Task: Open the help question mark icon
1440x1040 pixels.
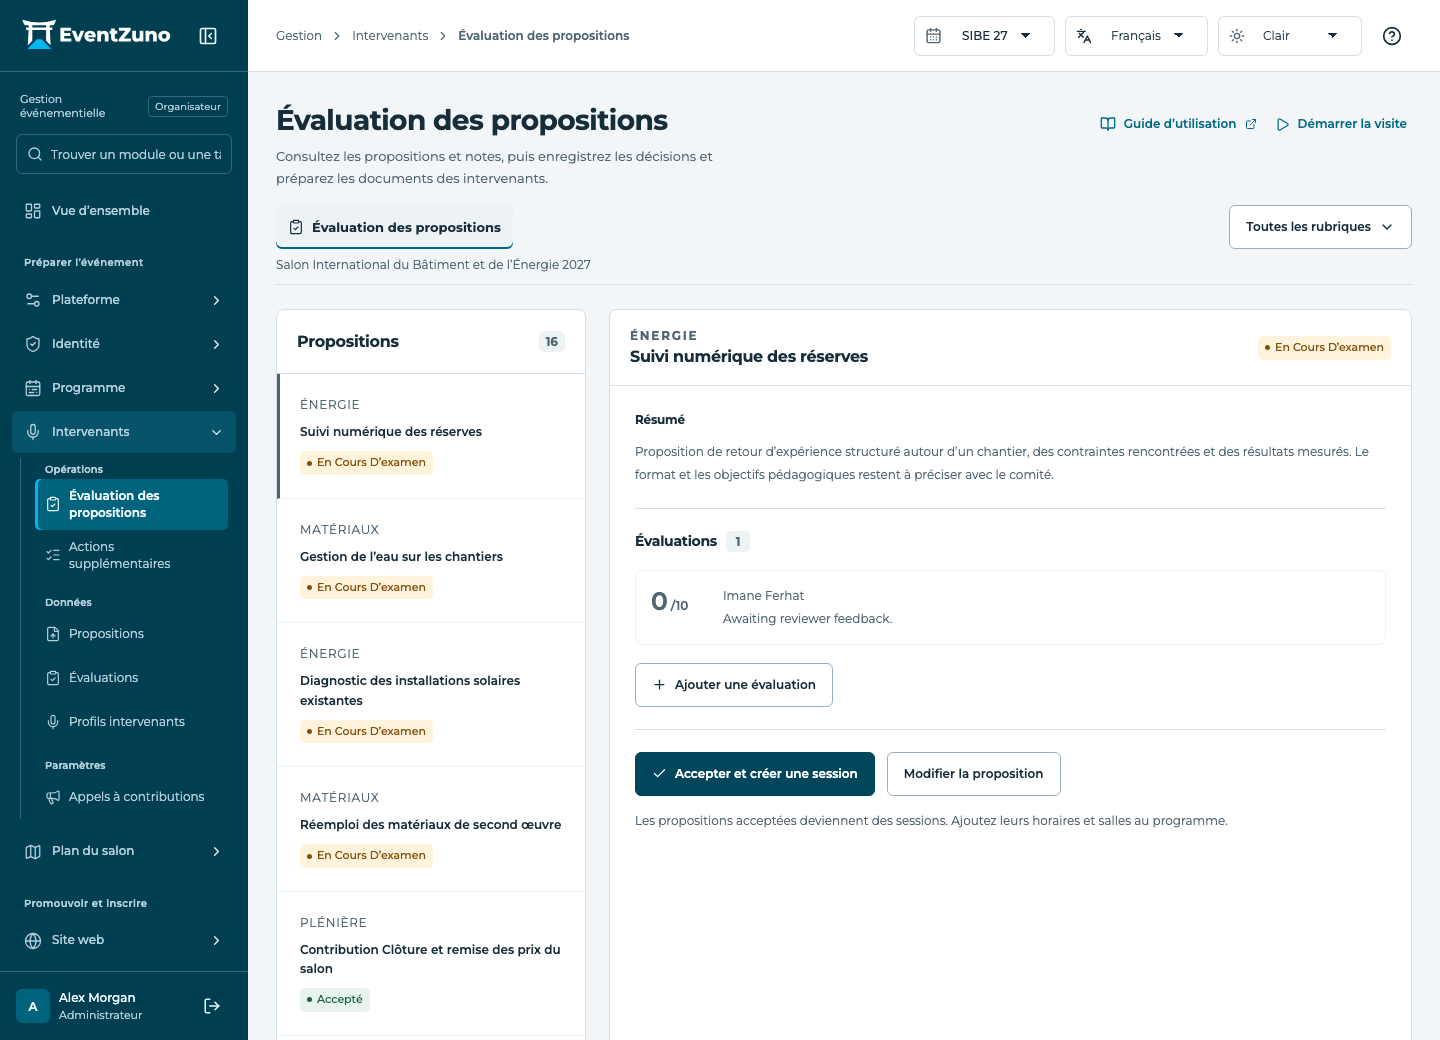Action: point(1391,36)
